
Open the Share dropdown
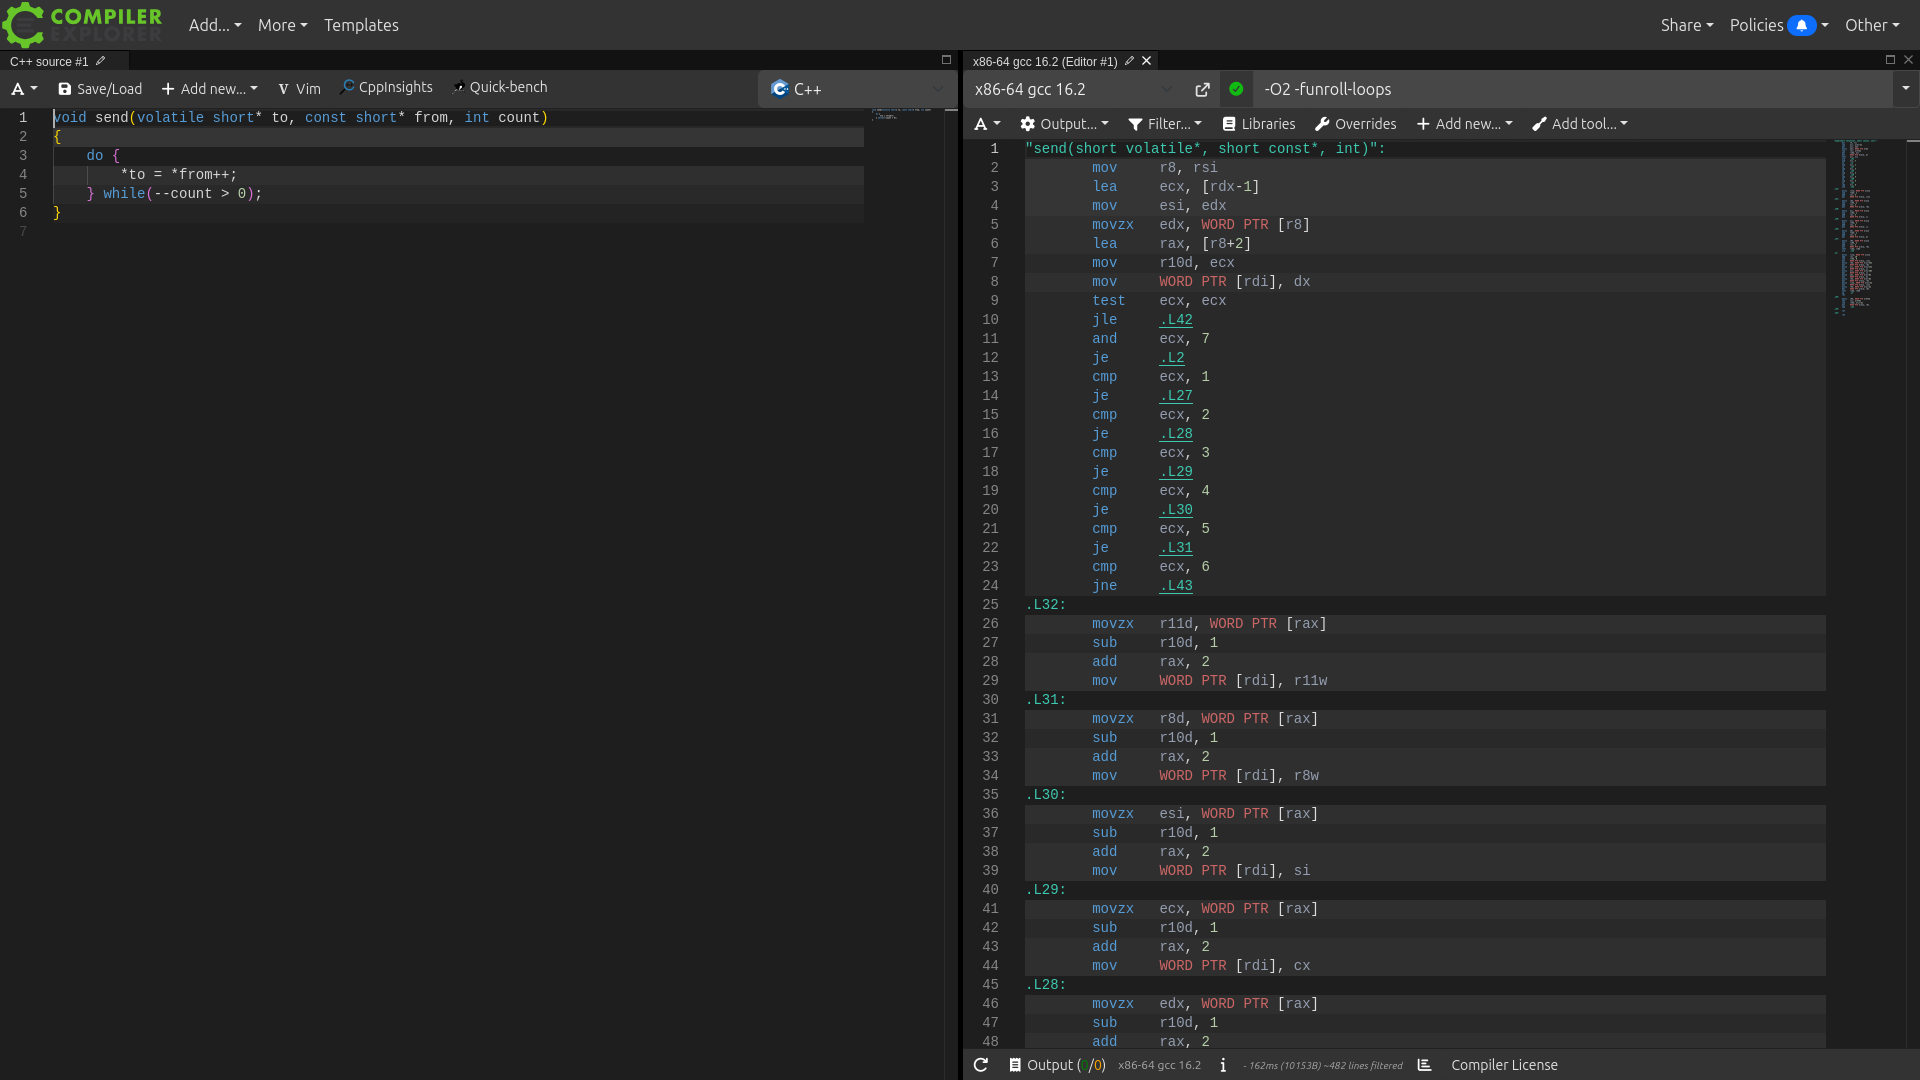coord(1687,25)
